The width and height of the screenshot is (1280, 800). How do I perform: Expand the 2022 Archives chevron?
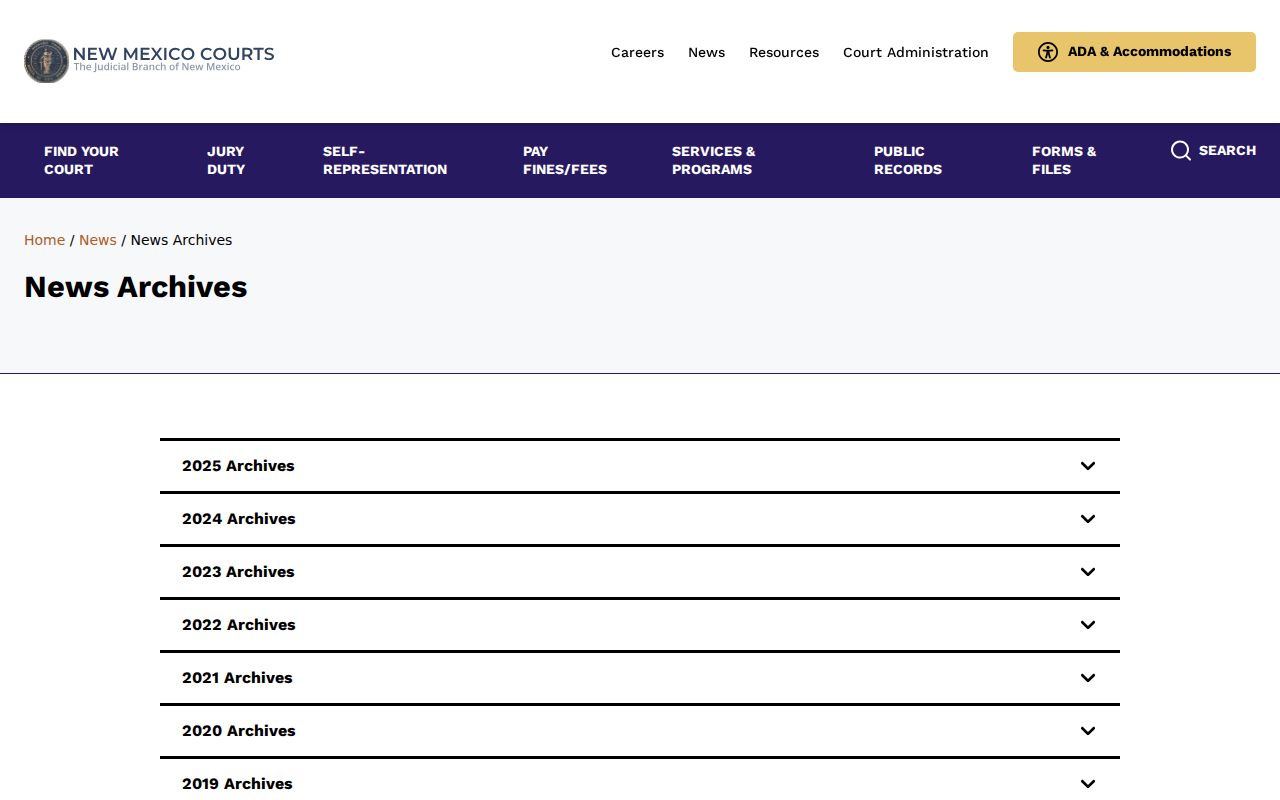pyautogui.click(x=1088, y=625)
